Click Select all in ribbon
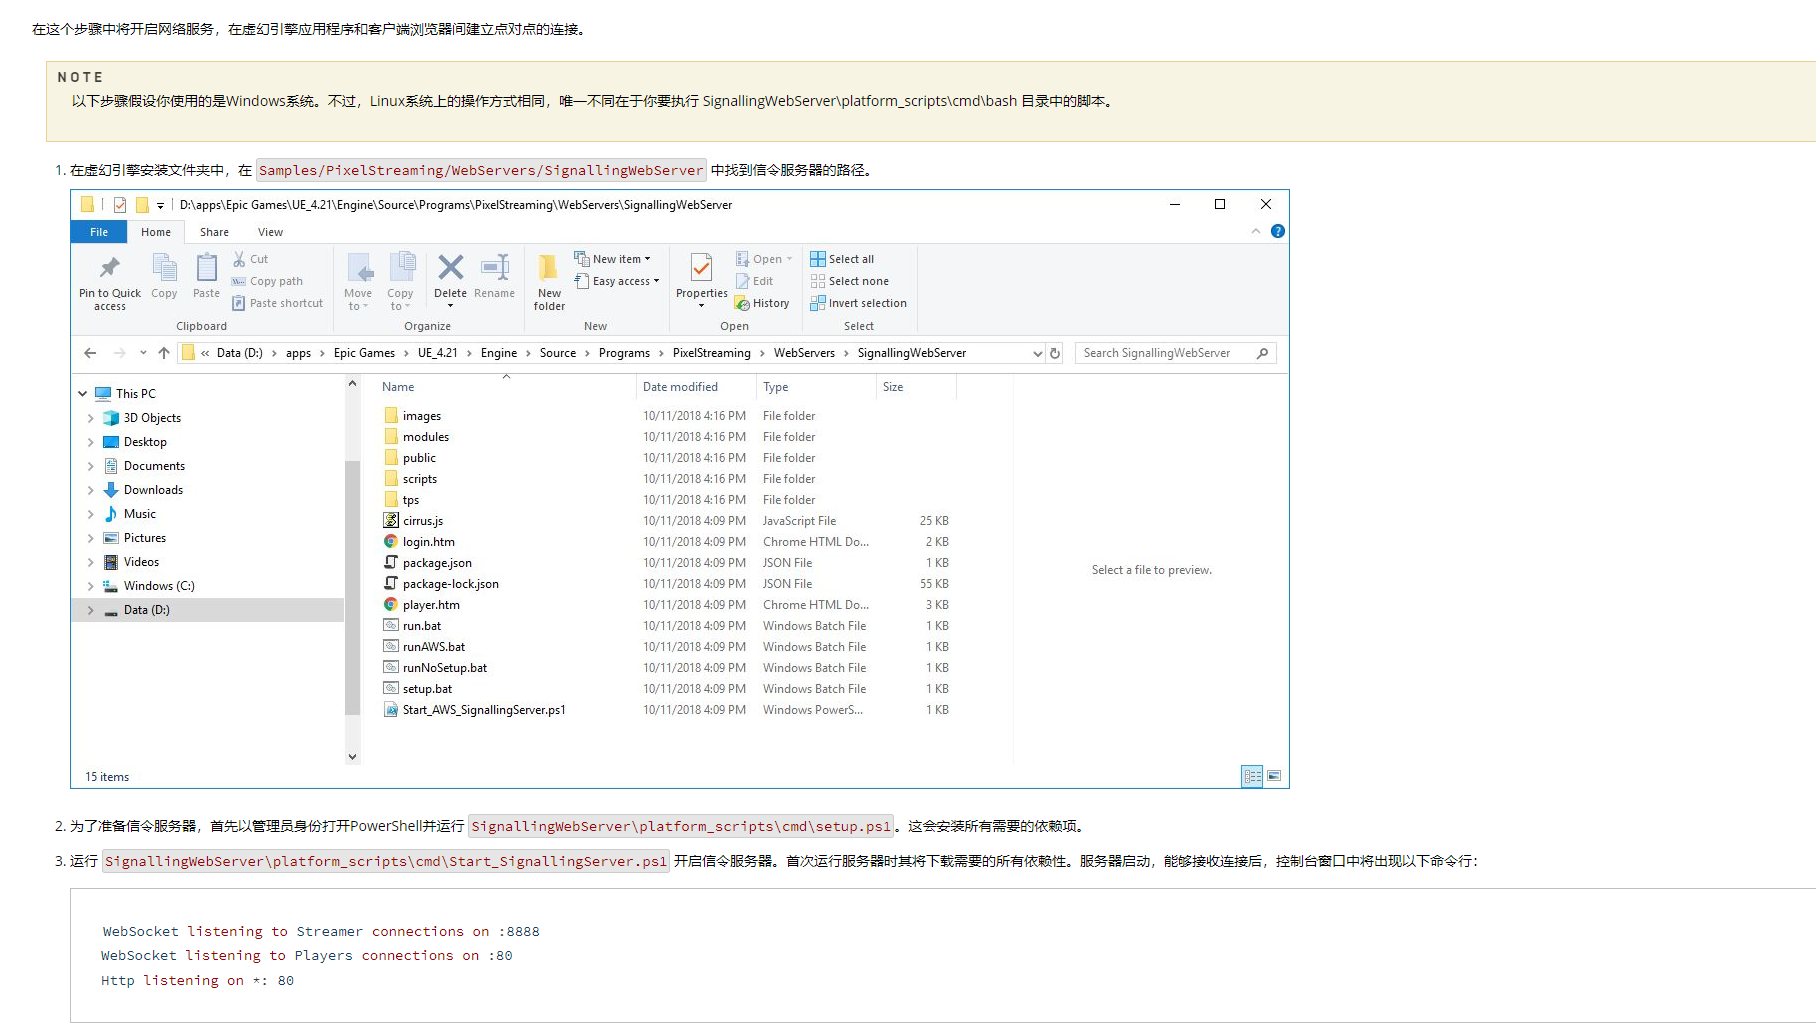1816x1033 pixels. 842,259
